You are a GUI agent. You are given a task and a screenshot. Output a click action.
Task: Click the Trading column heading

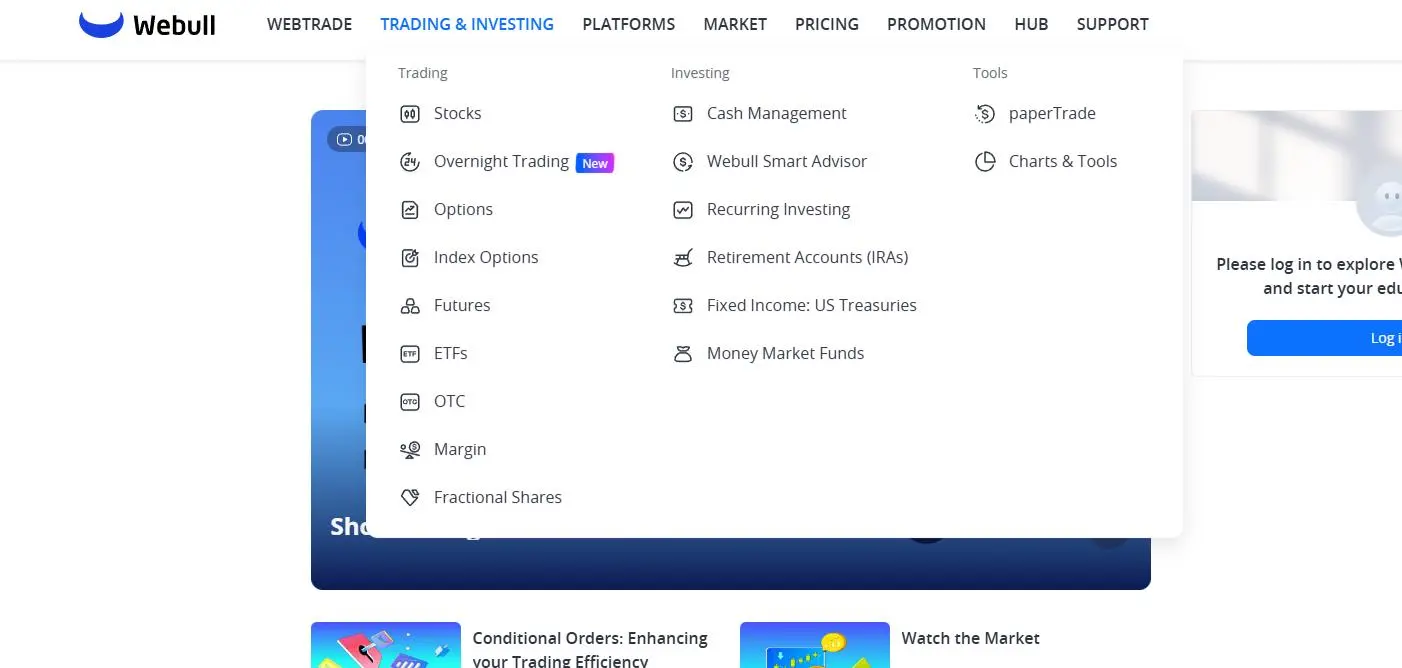[x=423, y=73]
